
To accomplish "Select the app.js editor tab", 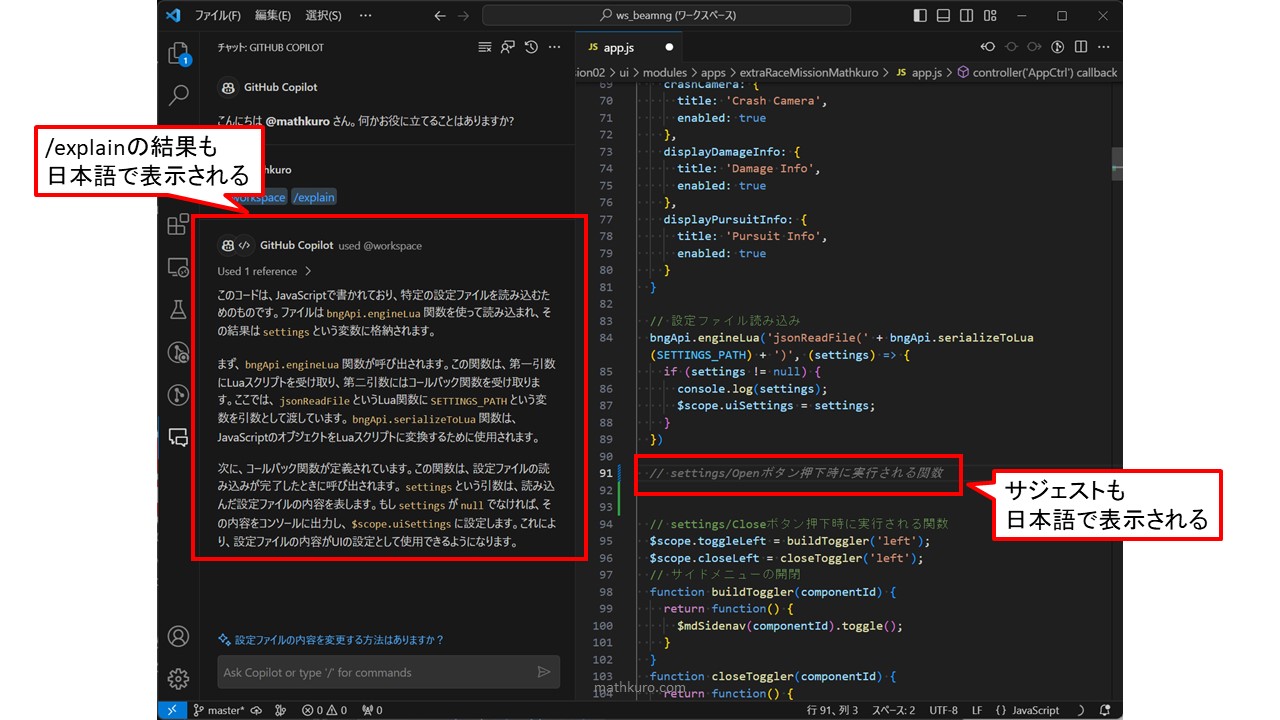I will point(630,47).
